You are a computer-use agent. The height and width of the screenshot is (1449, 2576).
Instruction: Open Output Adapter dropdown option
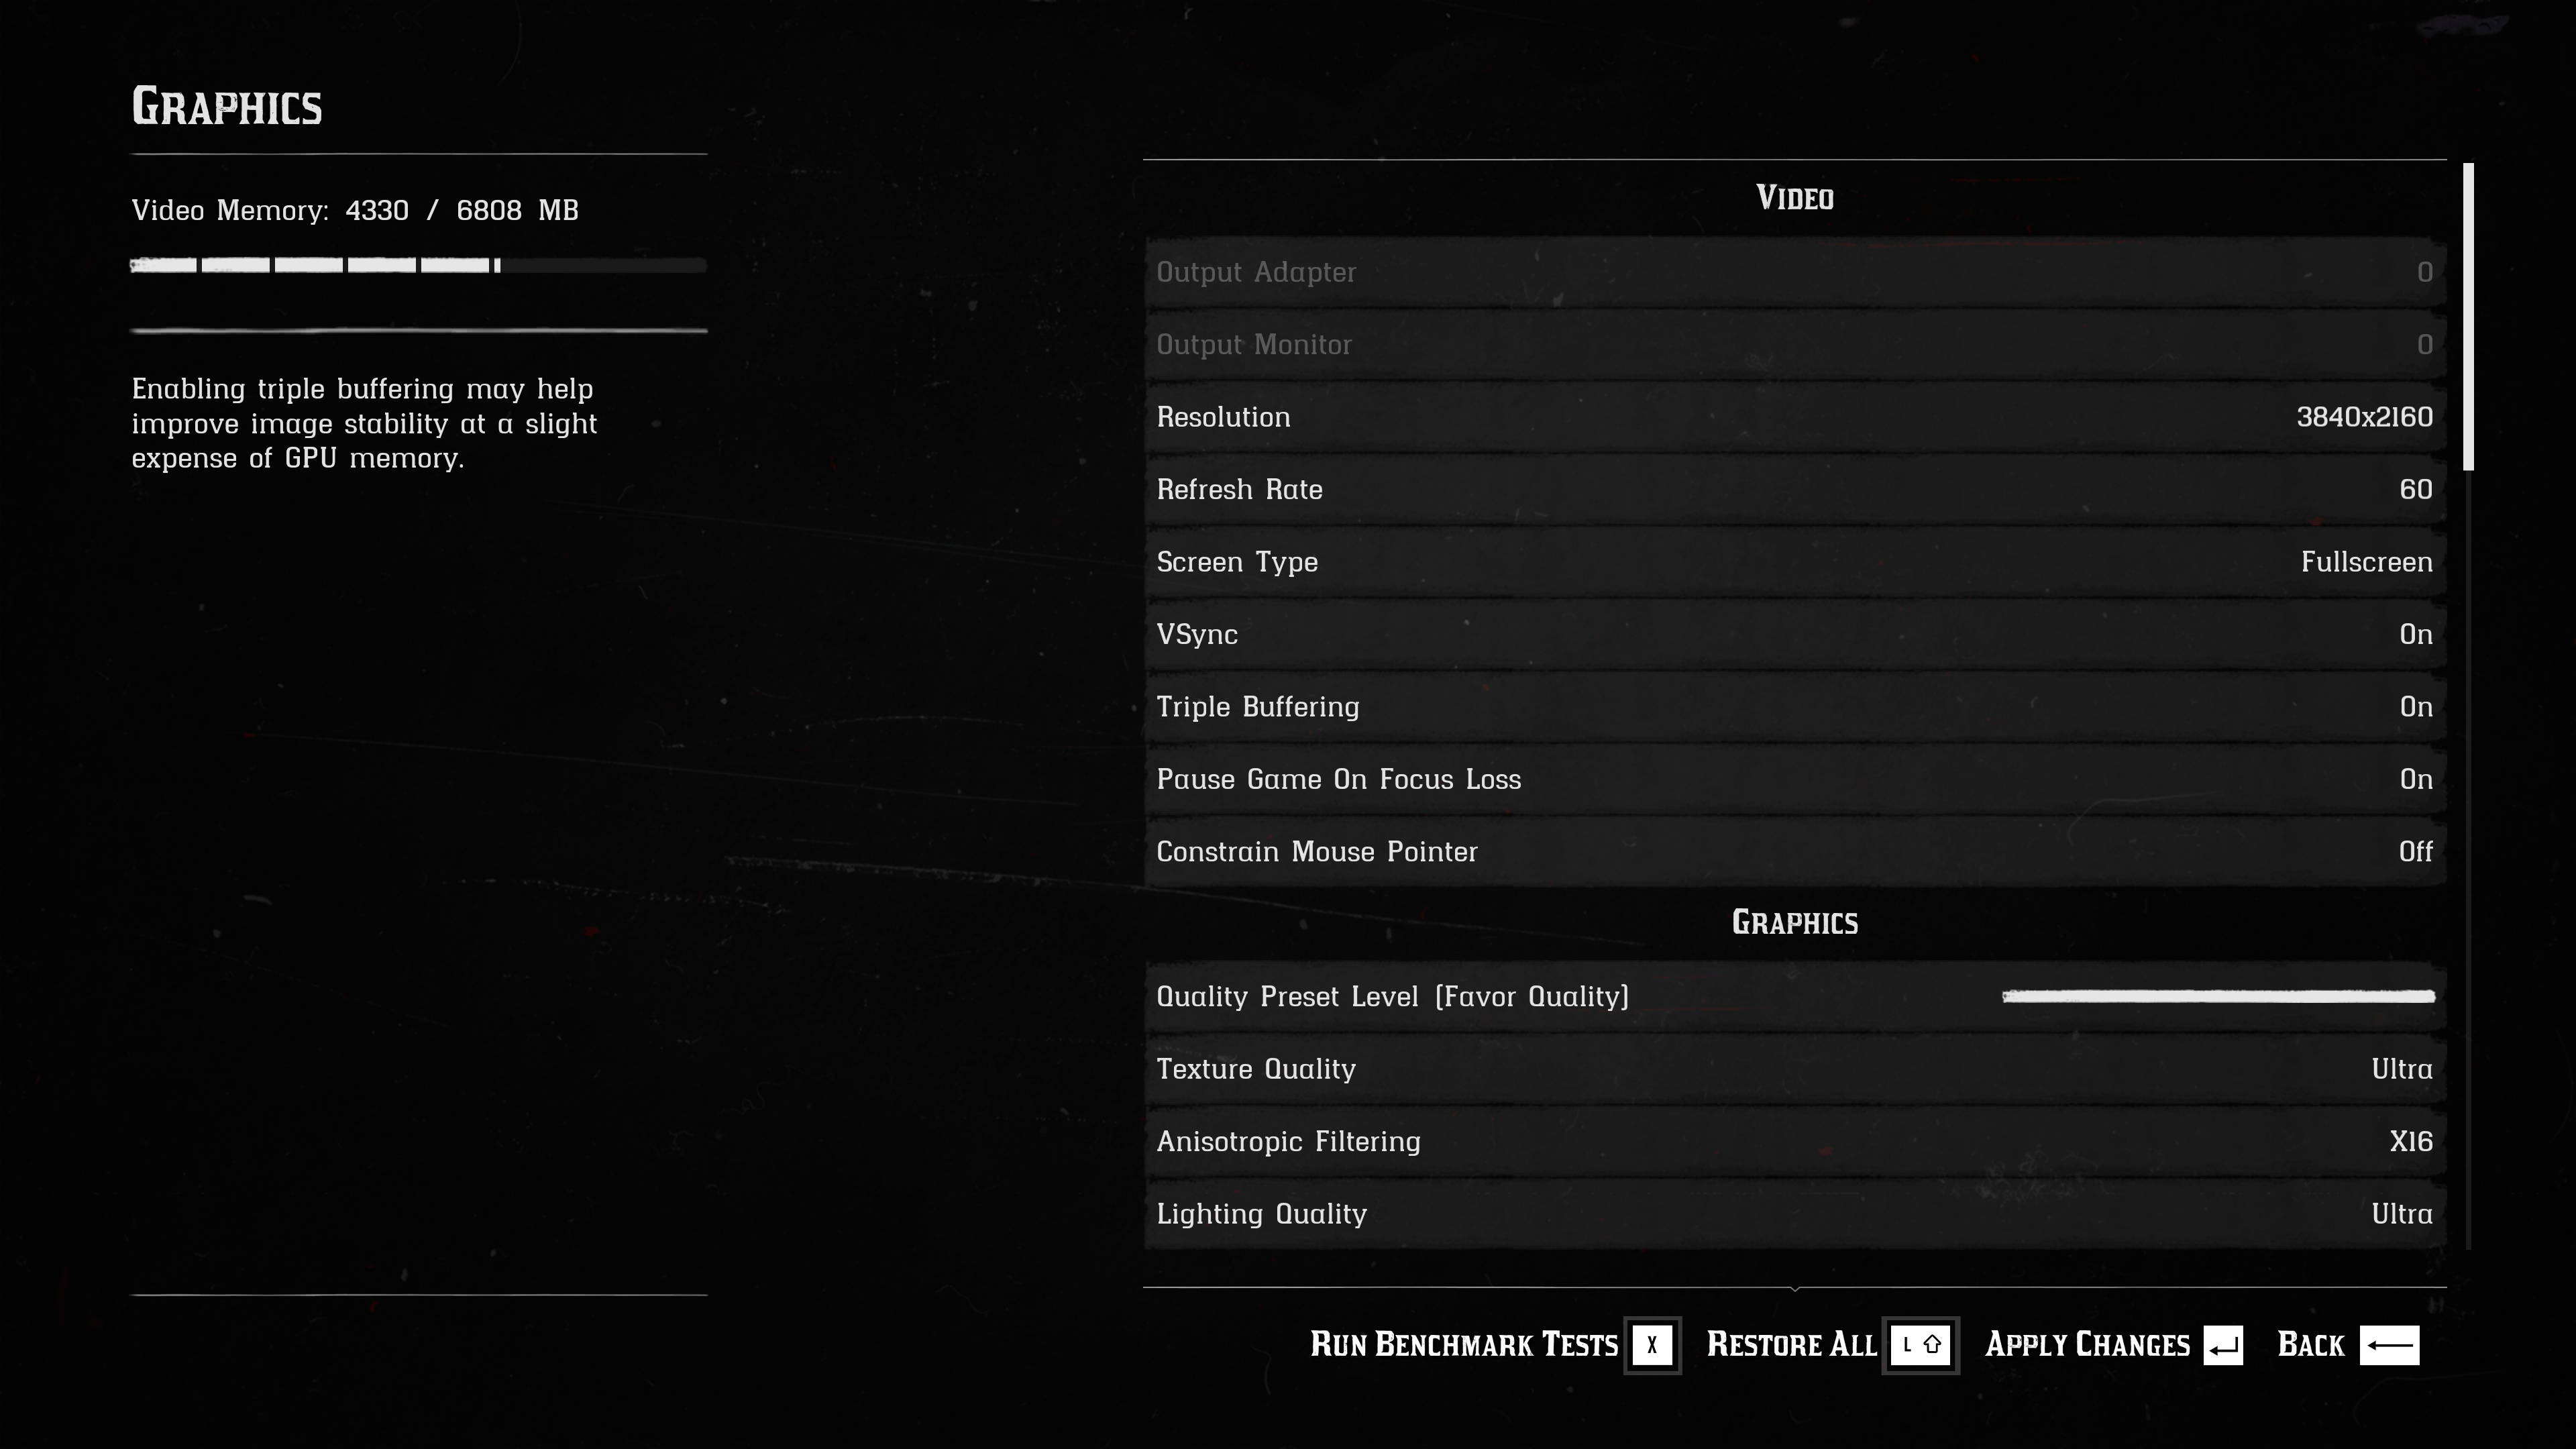point(1794,272)
